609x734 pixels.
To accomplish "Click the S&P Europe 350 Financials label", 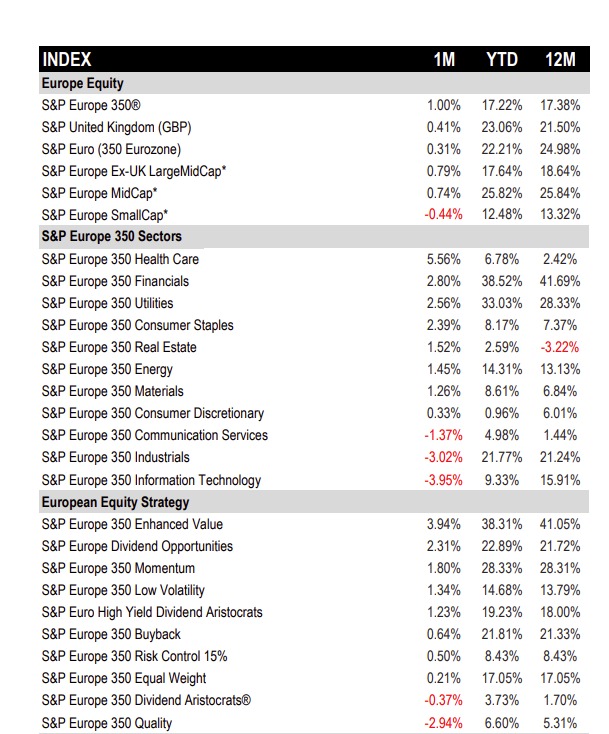I will 115,281.
